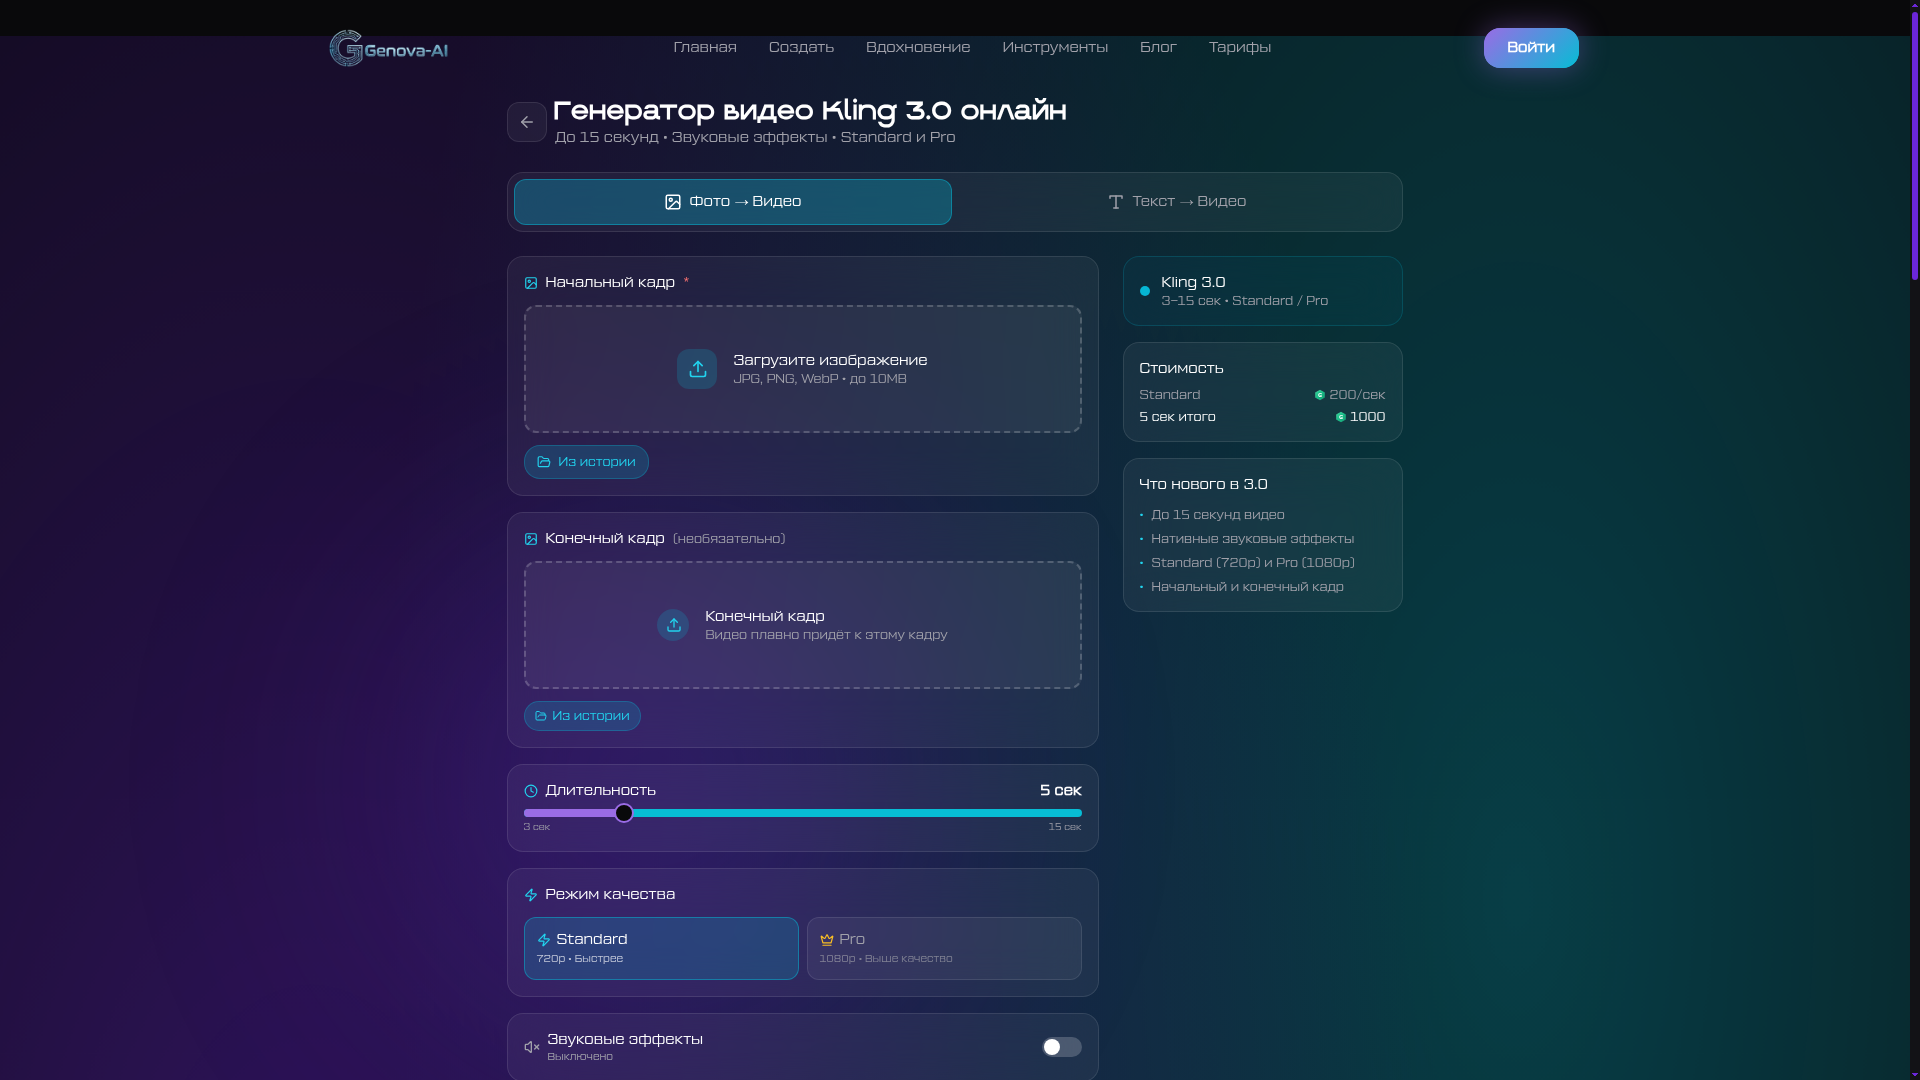Click the Выключено status text
The width and height of the screenshot is (1920, 1080).
580,1057
